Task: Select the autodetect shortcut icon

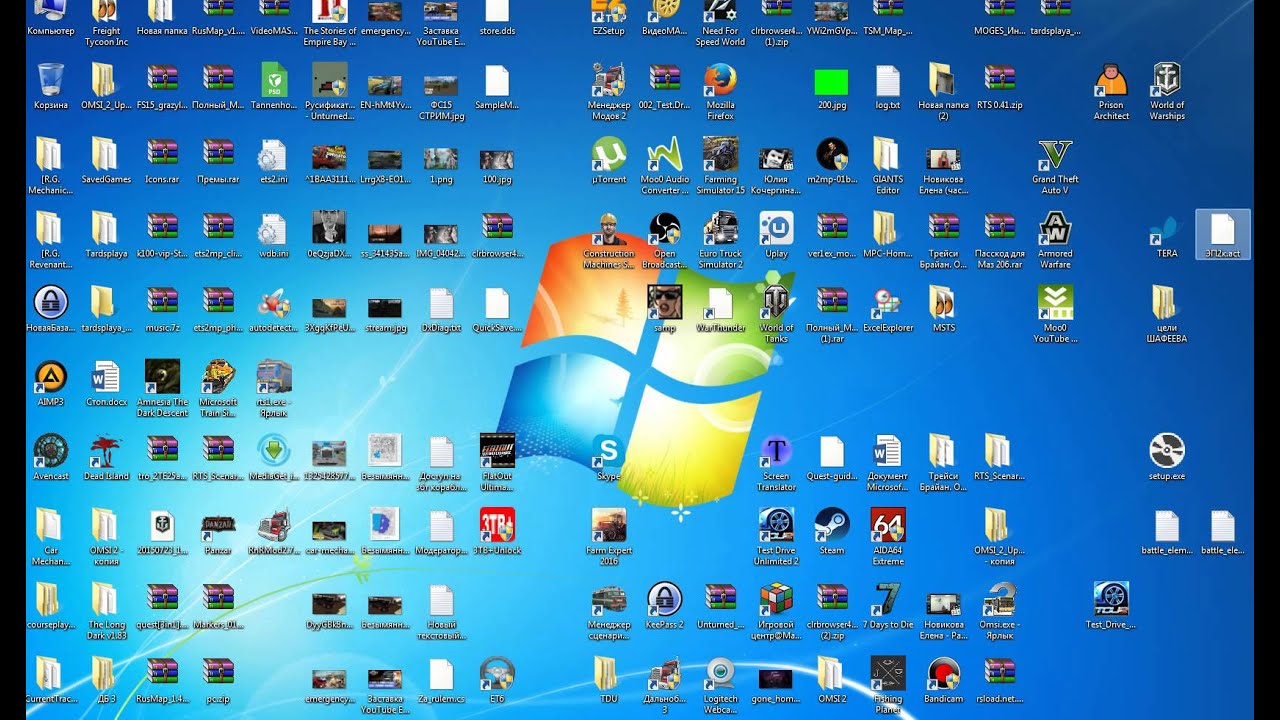Action: [x=274, y=309]
